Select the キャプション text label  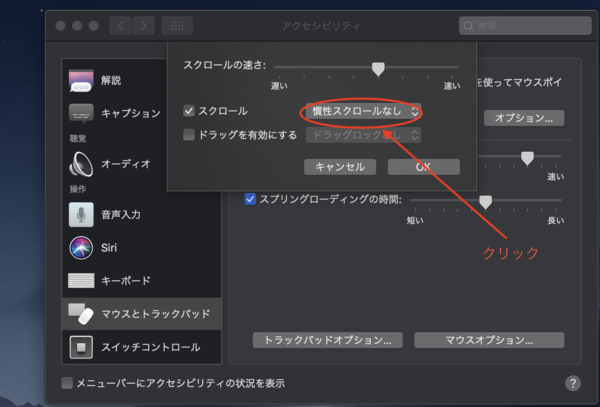click(131, 113)
